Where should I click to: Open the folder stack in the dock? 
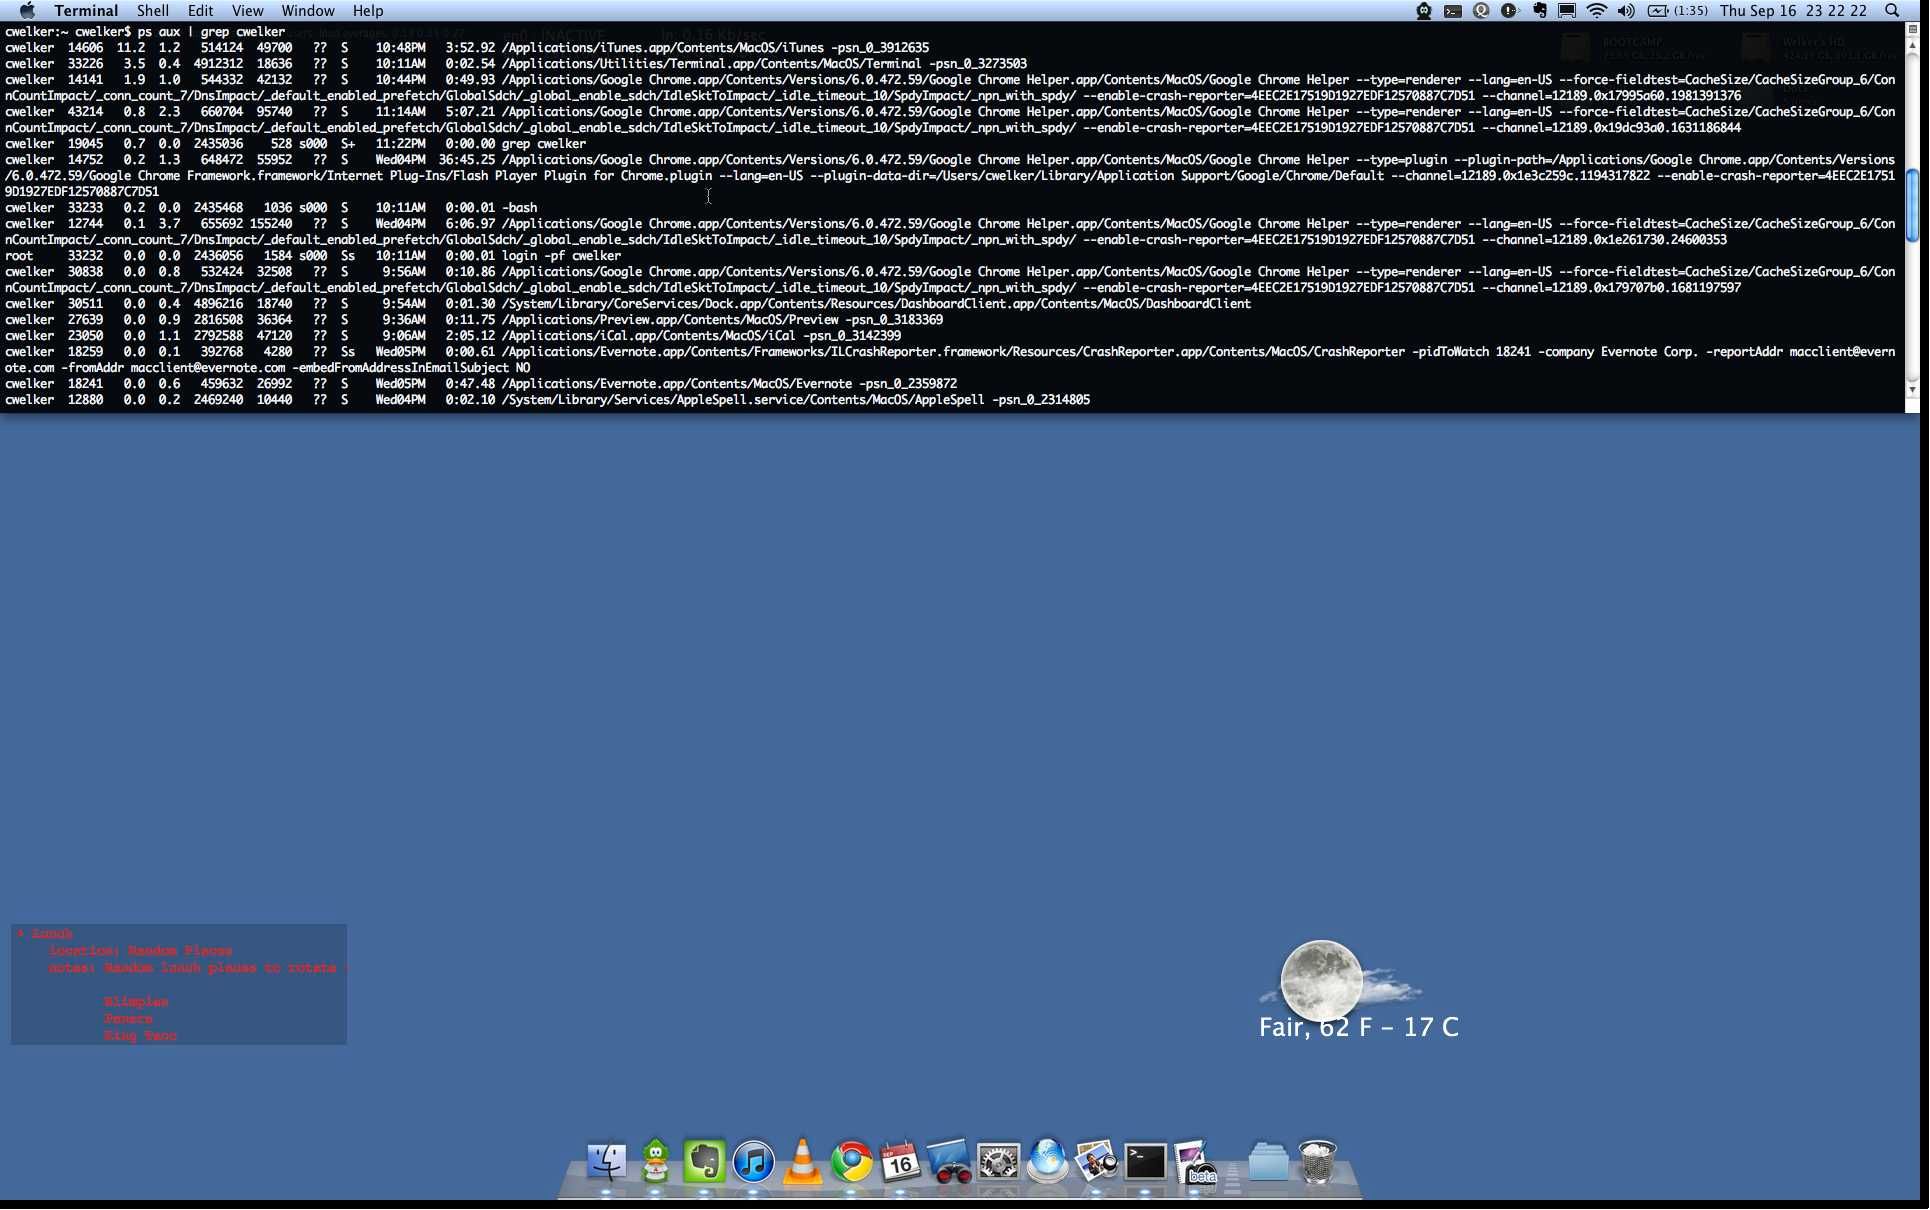(x=1268, y=1162)
